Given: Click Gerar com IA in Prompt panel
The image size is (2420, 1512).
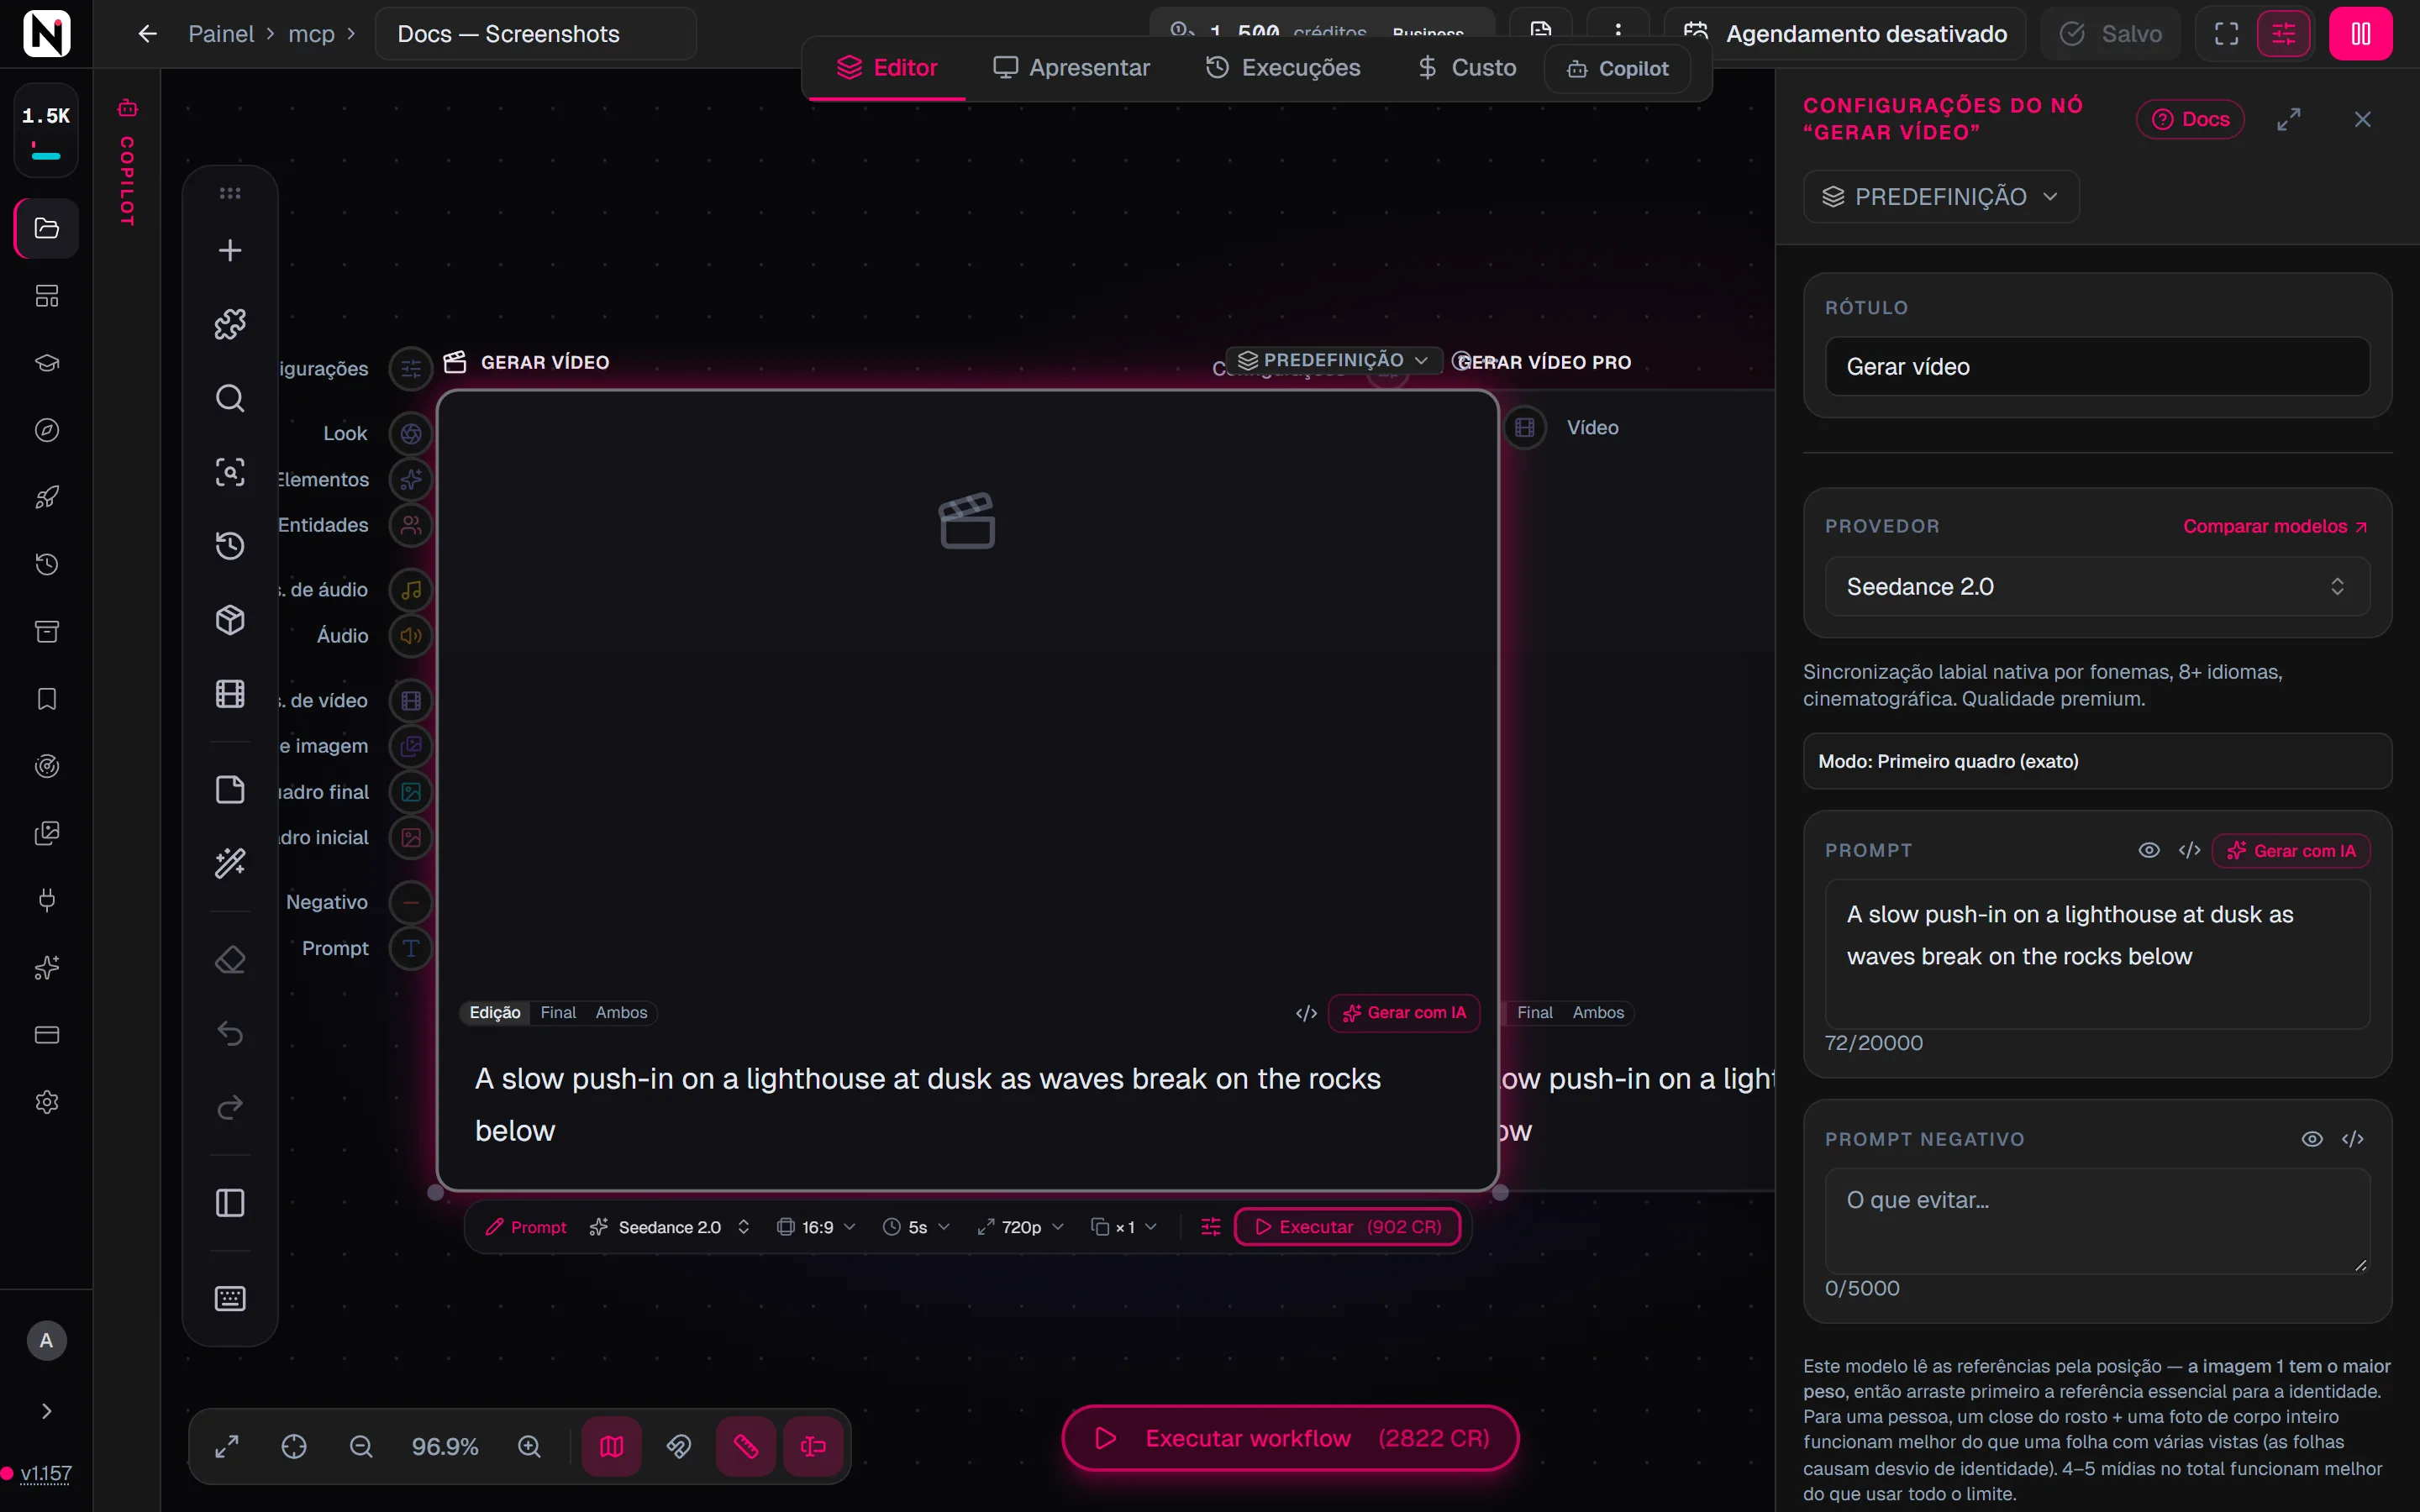Looking at the screenshot, I should coord(2292,850).
